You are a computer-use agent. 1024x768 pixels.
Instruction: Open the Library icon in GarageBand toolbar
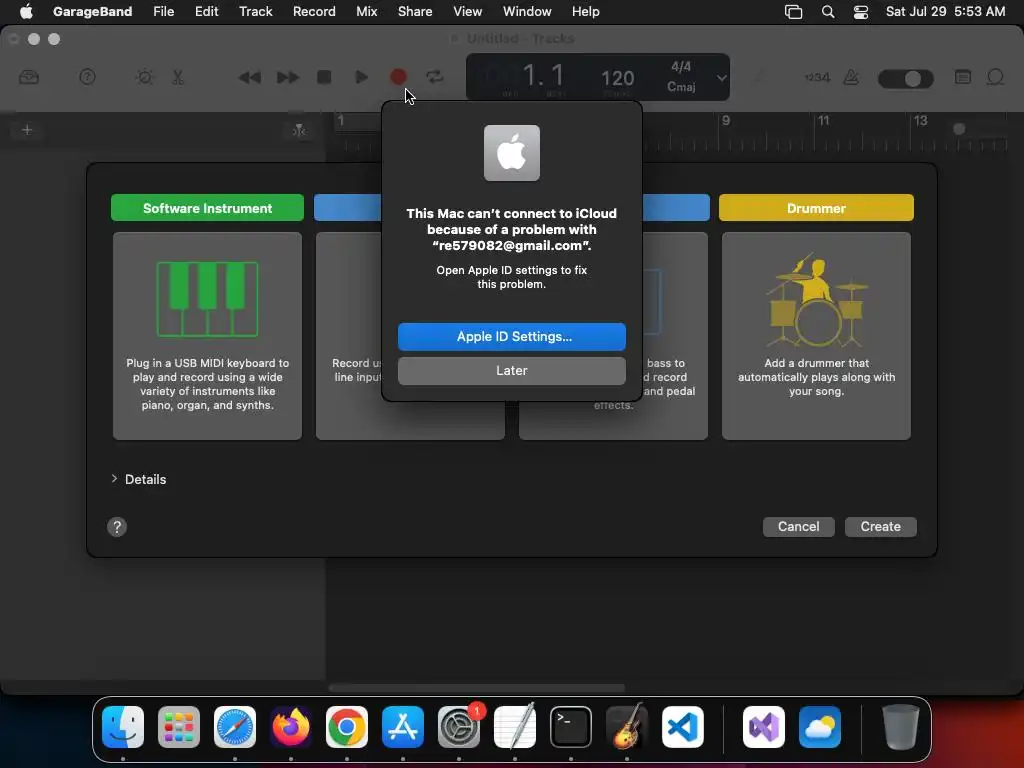[x=29, y=78]
